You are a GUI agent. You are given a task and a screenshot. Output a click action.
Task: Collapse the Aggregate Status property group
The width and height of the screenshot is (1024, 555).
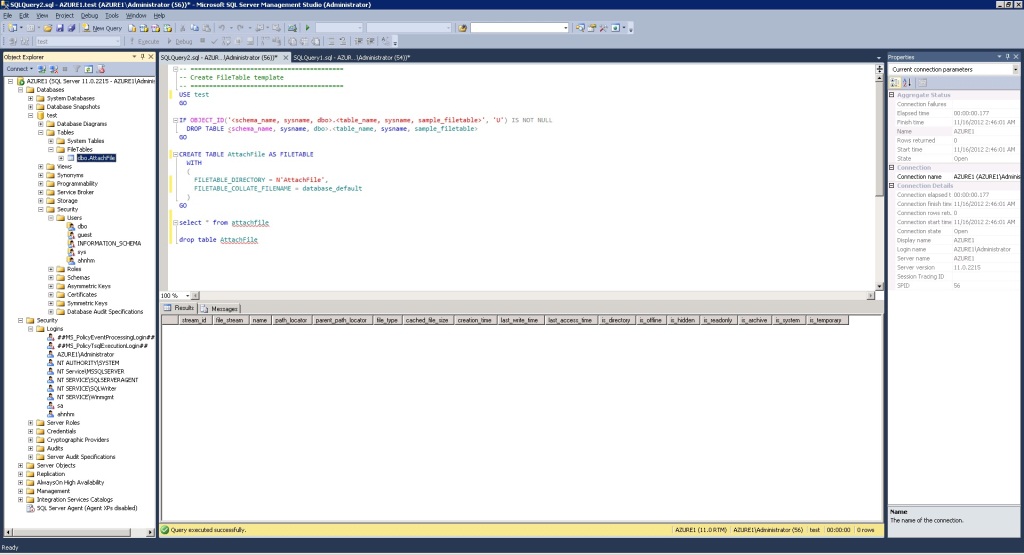892,95
